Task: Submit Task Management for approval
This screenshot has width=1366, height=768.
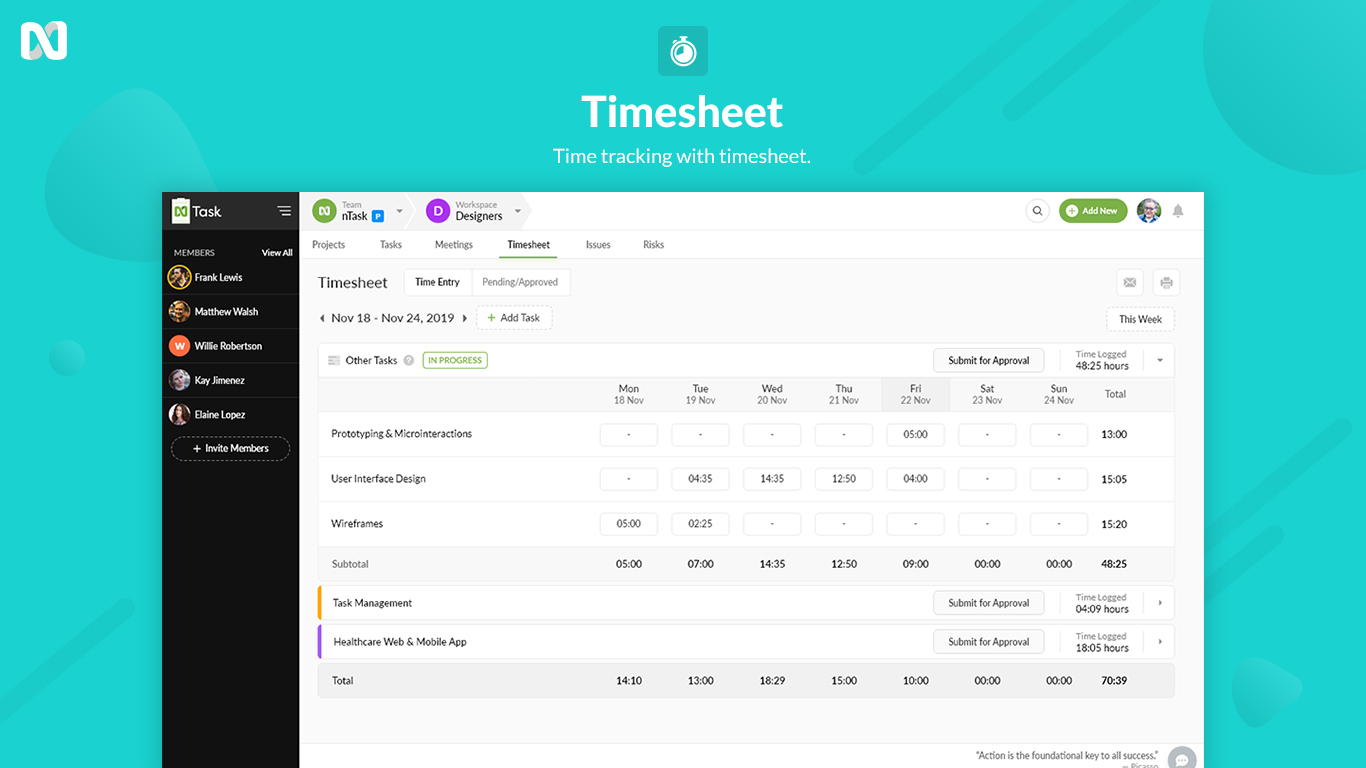Action: click(x=989, y=603)
